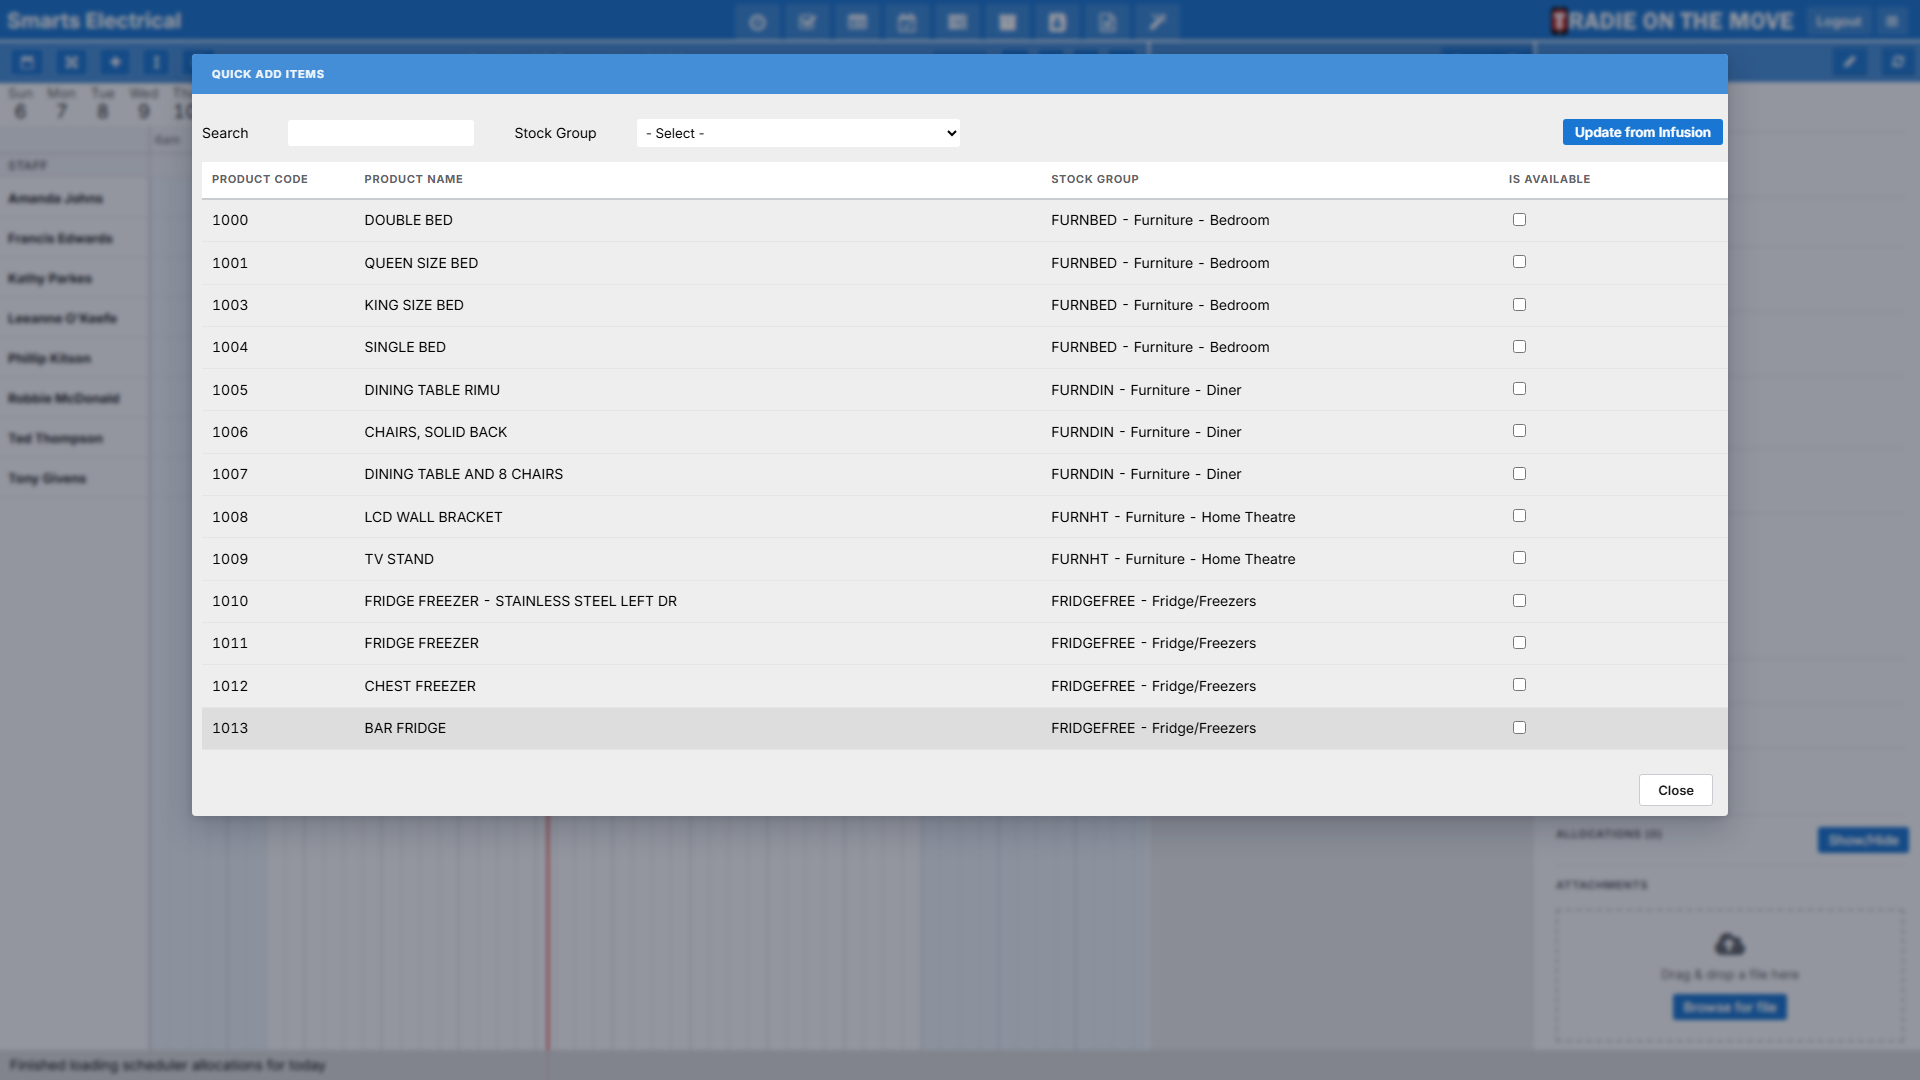Click Browse for file button in background
This screenshot has width=1920, height=1080.
(1729, 1007)
